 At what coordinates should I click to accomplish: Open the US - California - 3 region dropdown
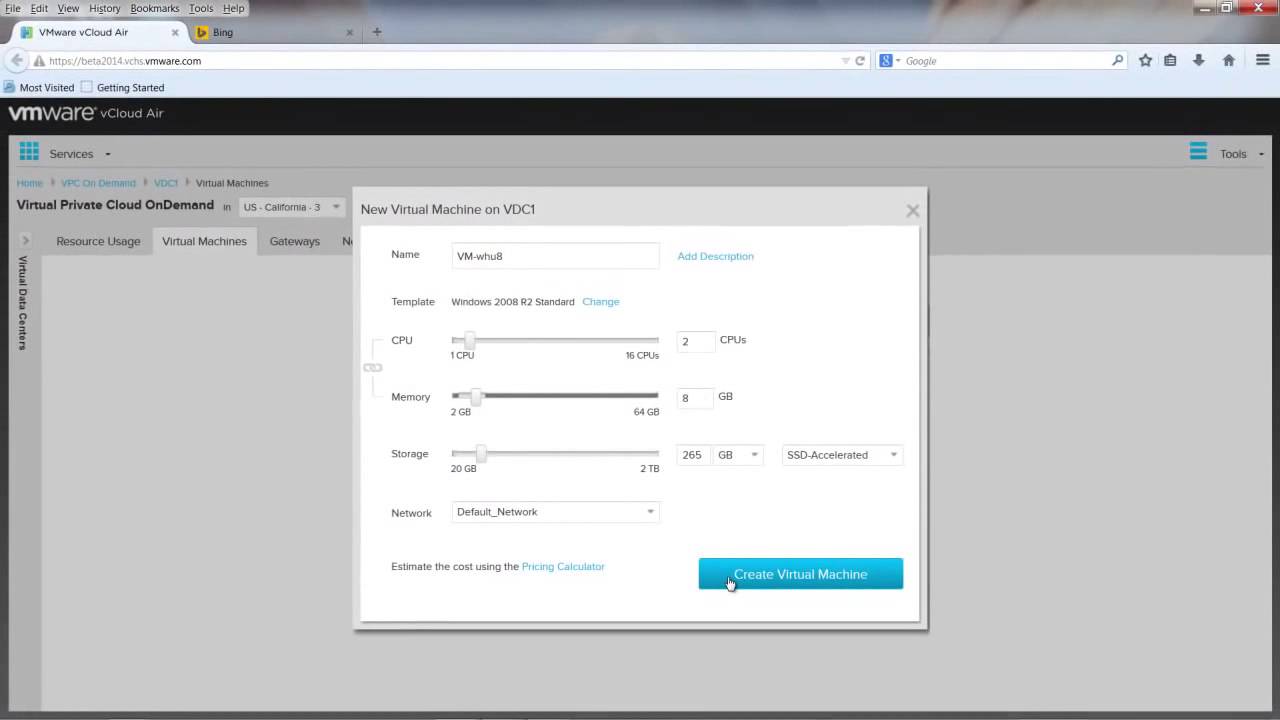[291, 207]
